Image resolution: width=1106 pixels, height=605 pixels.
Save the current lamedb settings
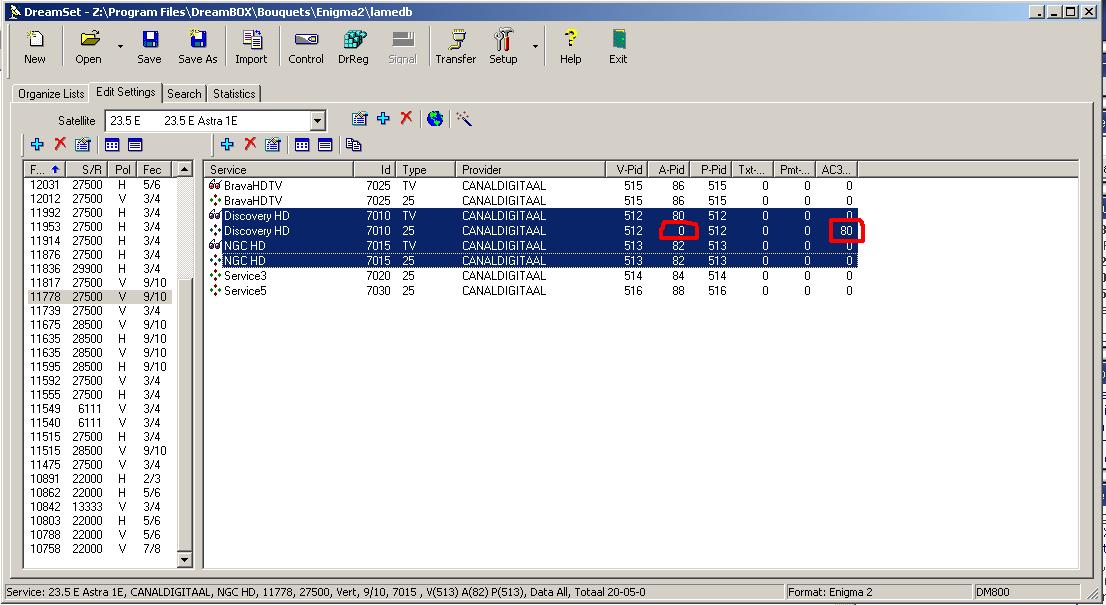pyautogui.click(x=150, y=47)
